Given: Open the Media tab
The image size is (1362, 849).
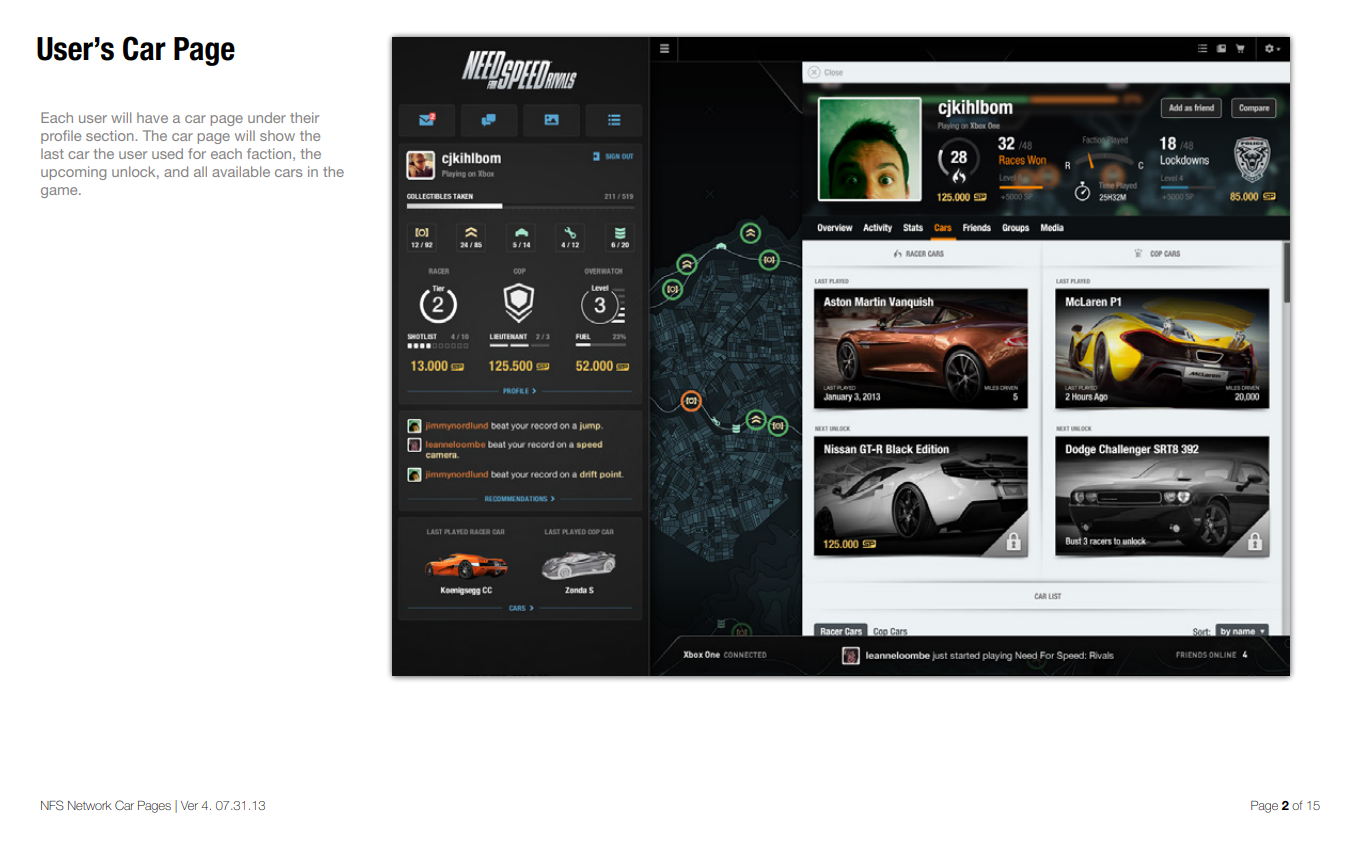Looking at the screenshot, I should click(x=1051, y=228).
